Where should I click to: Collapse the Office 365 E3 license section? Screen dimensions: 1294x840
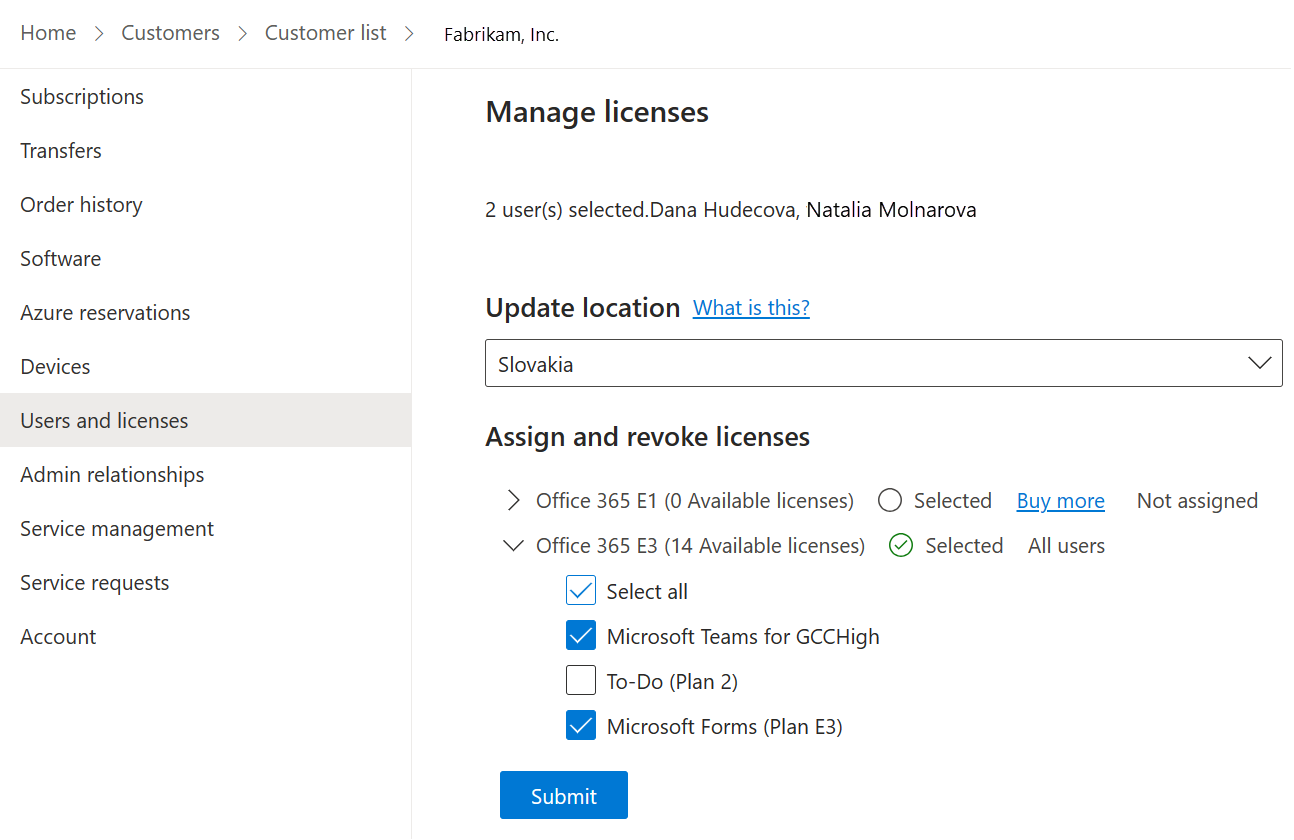(x=513, y=545)
